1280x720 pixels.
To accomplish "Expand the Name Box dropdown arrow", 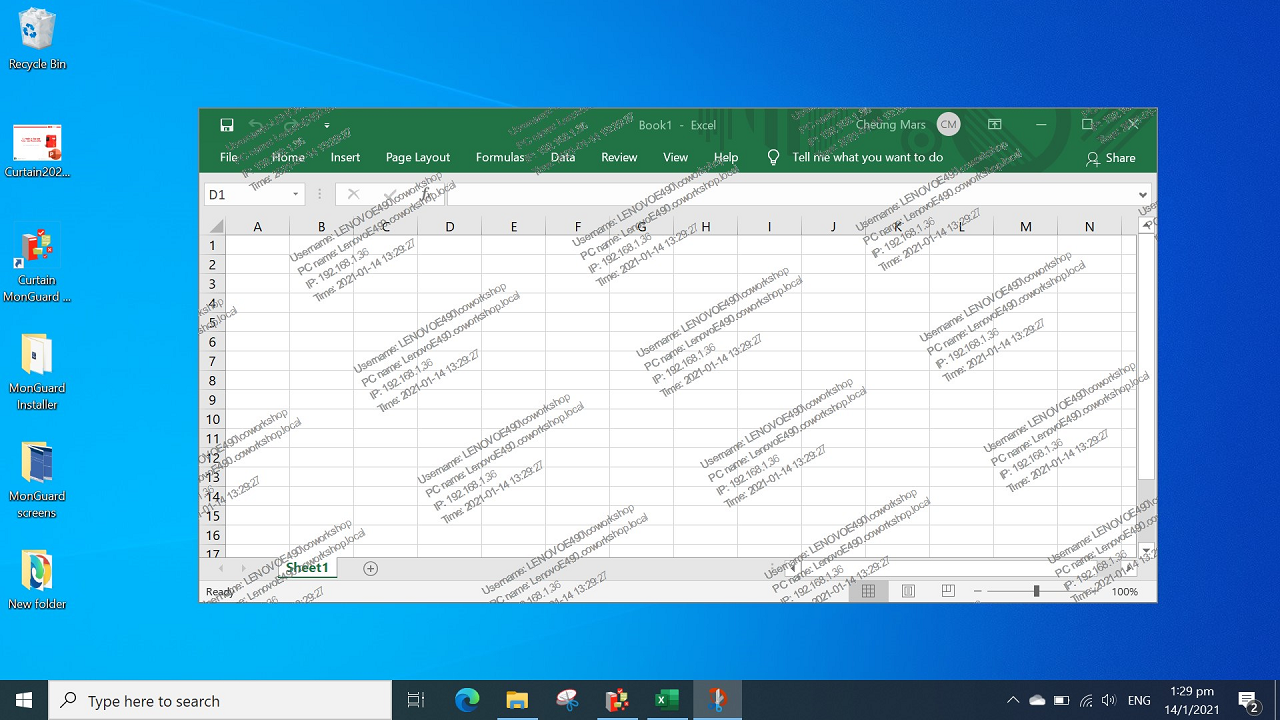I will 296,194.
